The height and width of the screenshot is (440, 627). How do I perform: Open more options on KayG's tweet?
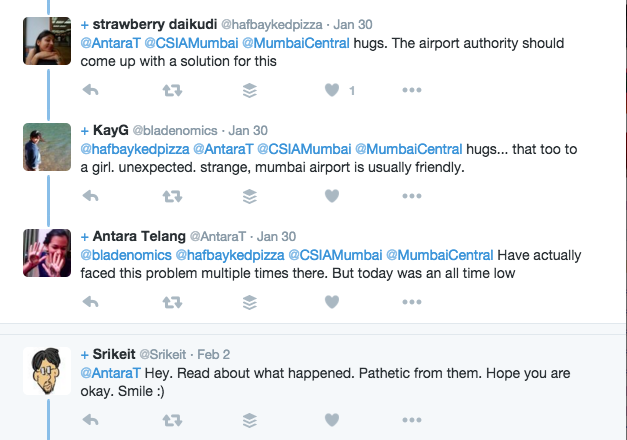point(412,196)
